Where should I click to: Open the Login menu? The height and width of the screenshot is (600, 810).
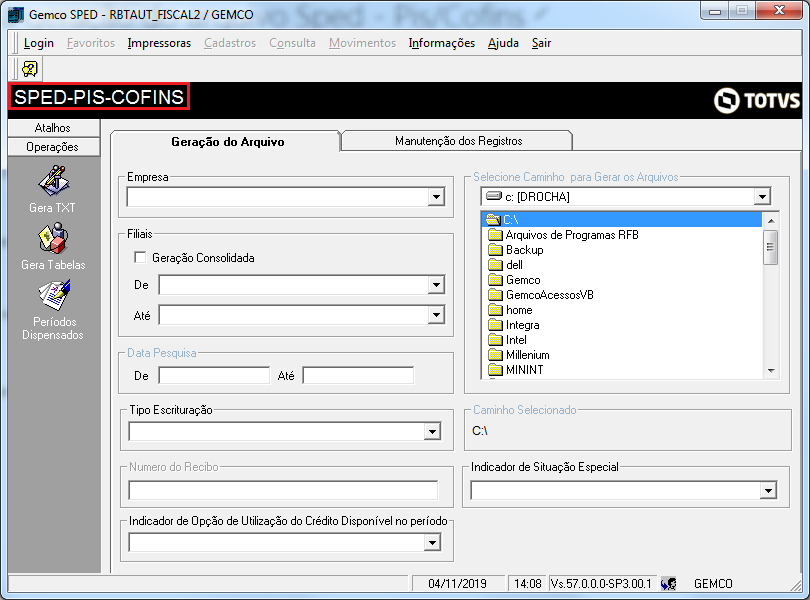(x=39, y=43)
